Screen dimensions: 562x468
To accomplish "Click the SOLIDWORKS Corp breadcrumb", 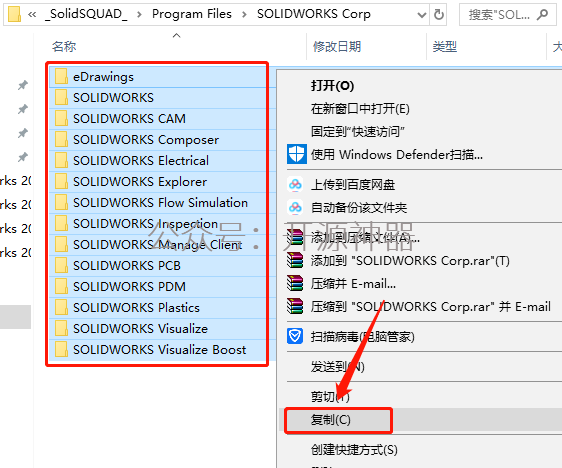I will tap(314, 14).
